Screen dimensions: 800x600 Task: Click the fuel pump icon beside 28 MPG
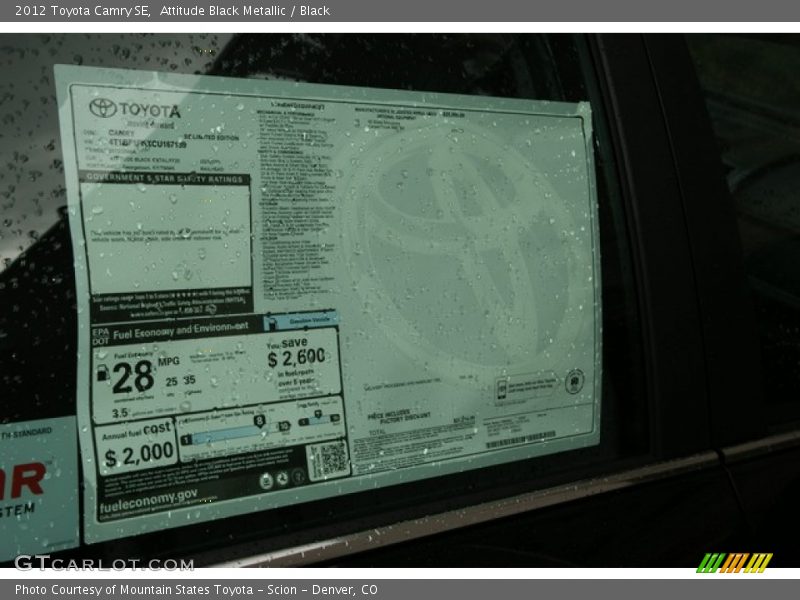pyautogui.click(x=103, y=373)
